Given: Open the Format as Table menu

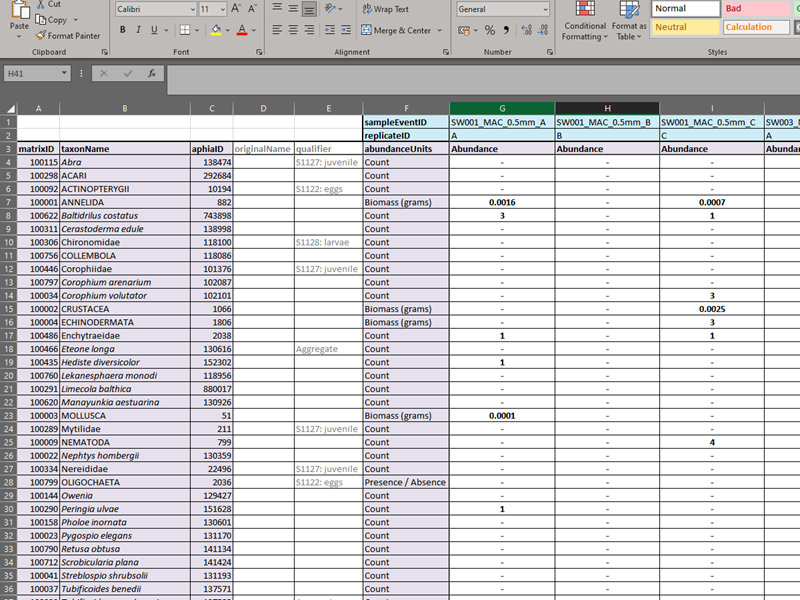Looking at the screenshot, I should click(629, 31).
